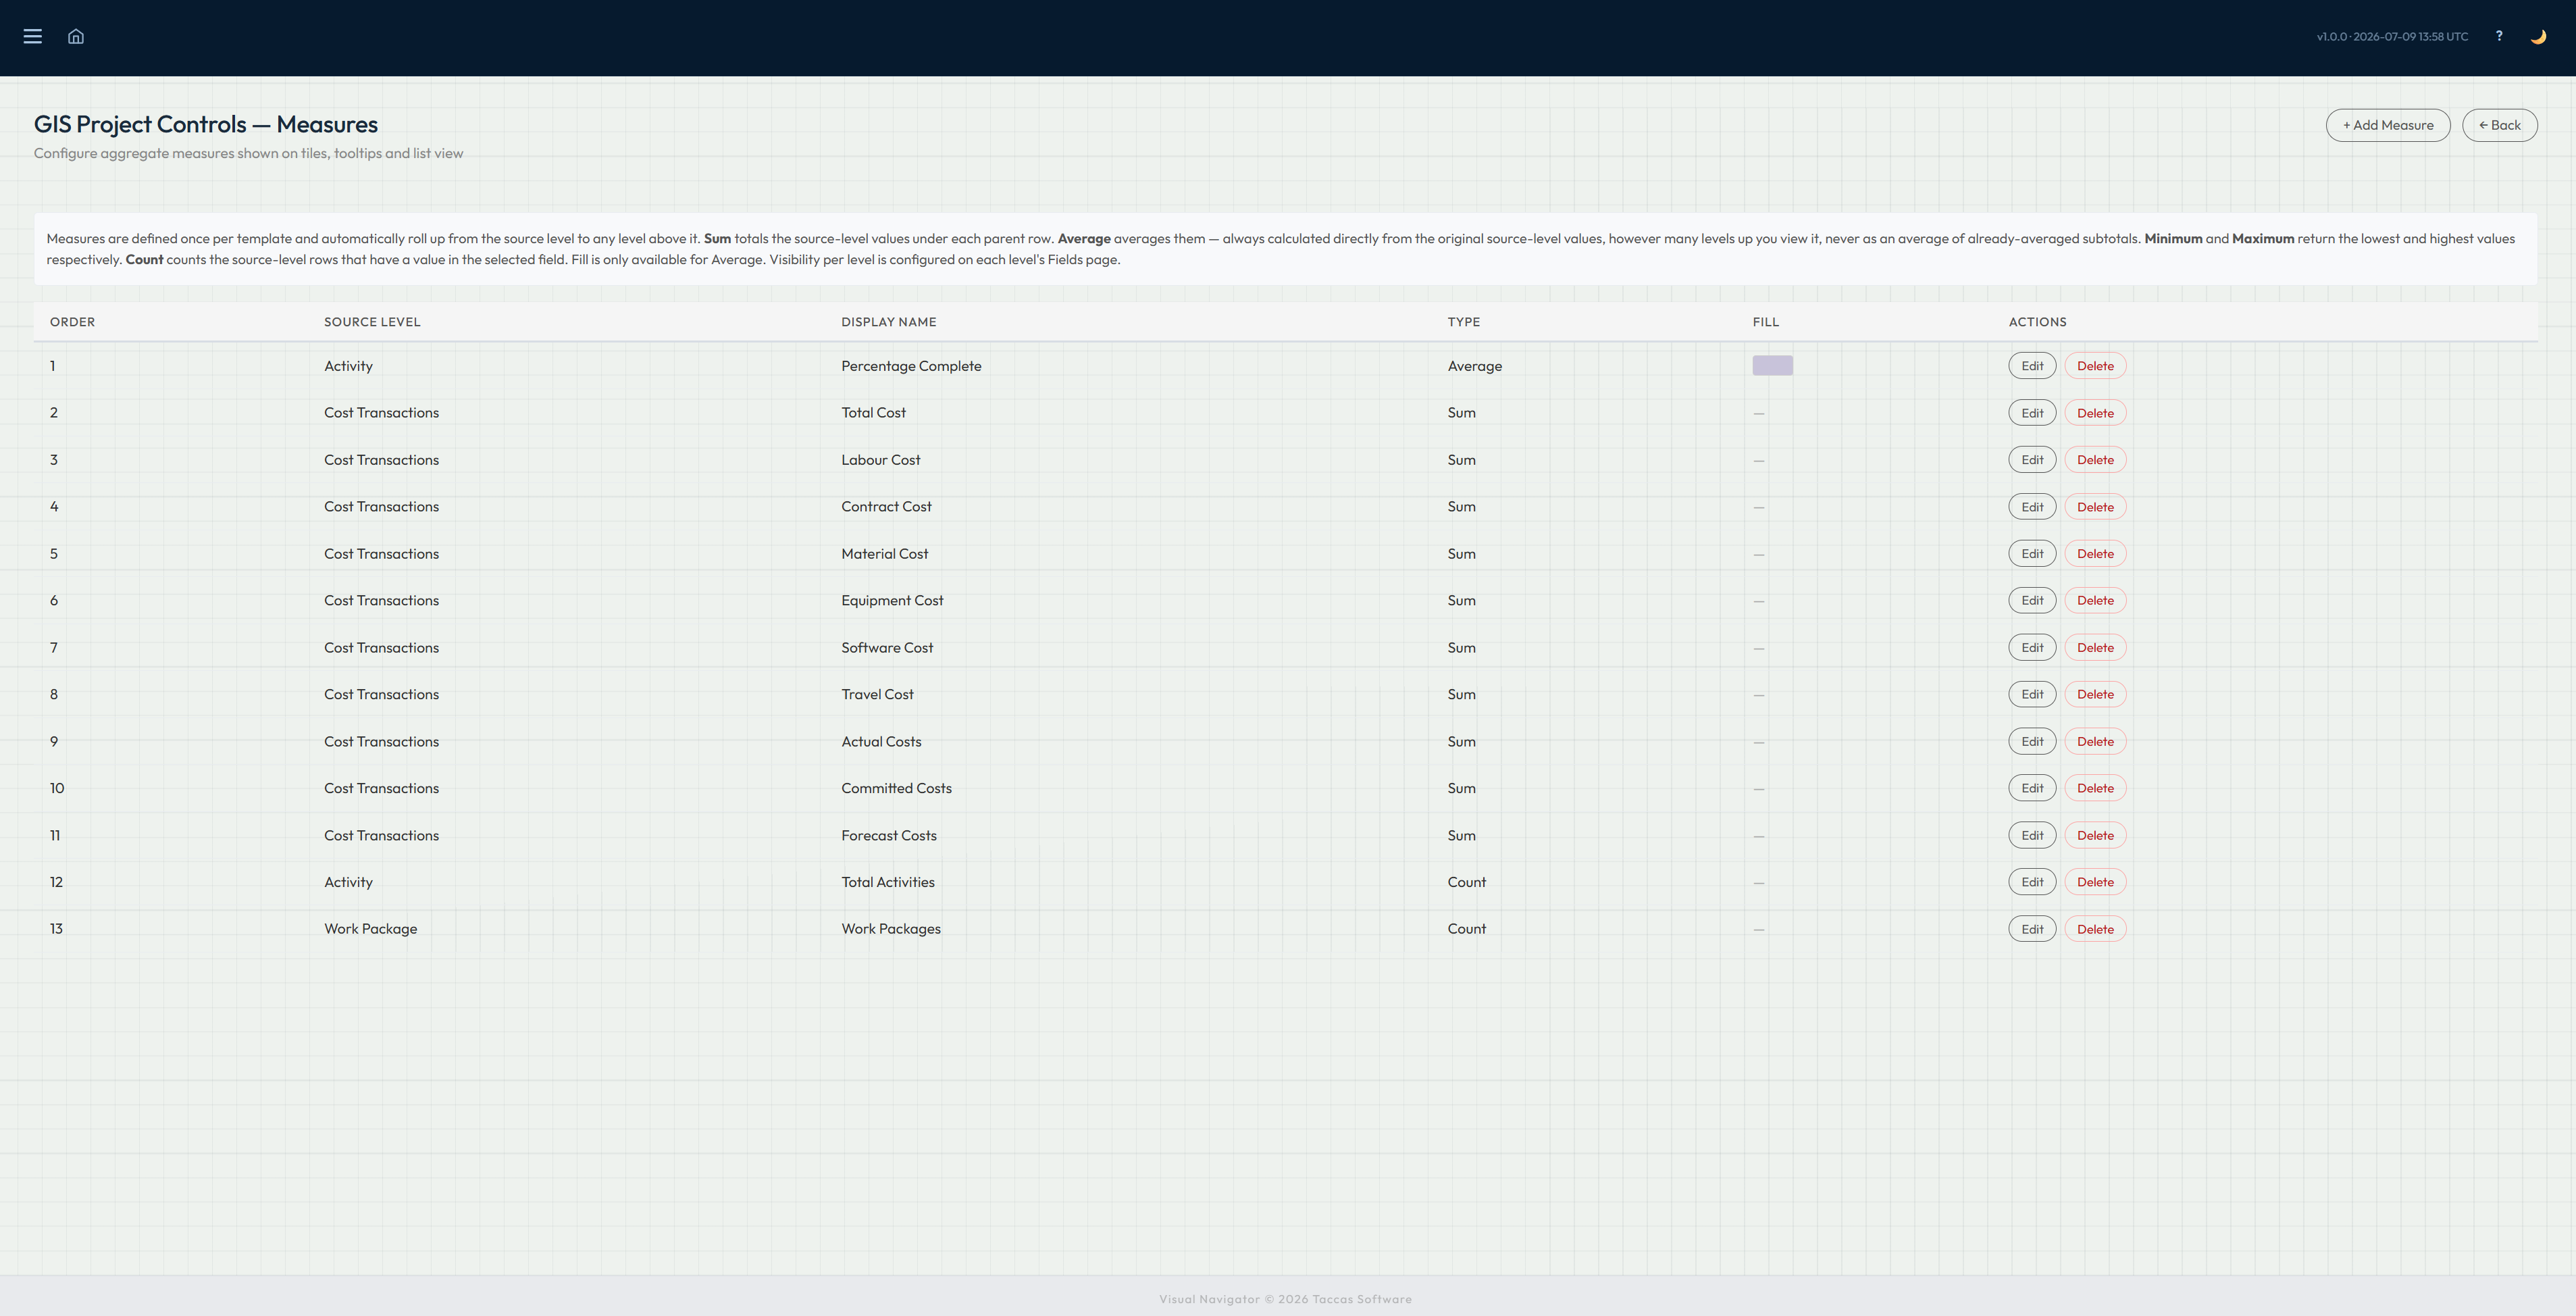The width and height of the screenshot is (2576, 1316).
Task: Open the help question mark icon
Action: (x=2499, y=36)
